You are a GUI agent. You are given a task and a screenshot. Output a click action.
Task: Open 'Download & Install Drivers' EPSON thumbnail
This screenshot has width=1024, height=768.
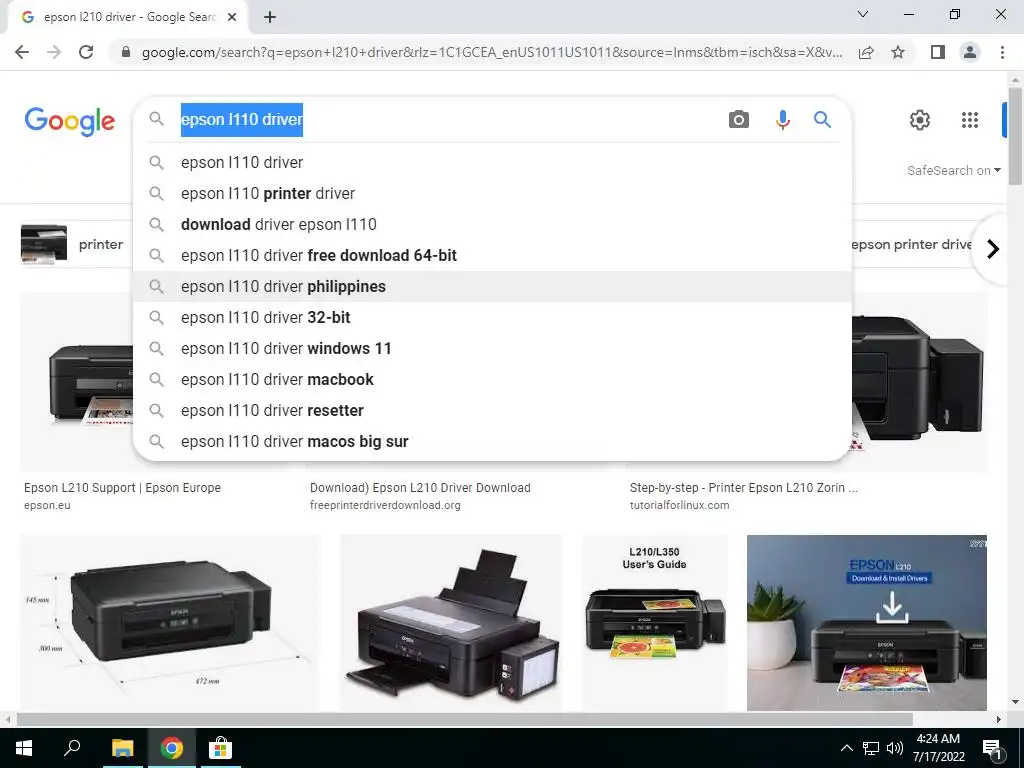point(867,622)
